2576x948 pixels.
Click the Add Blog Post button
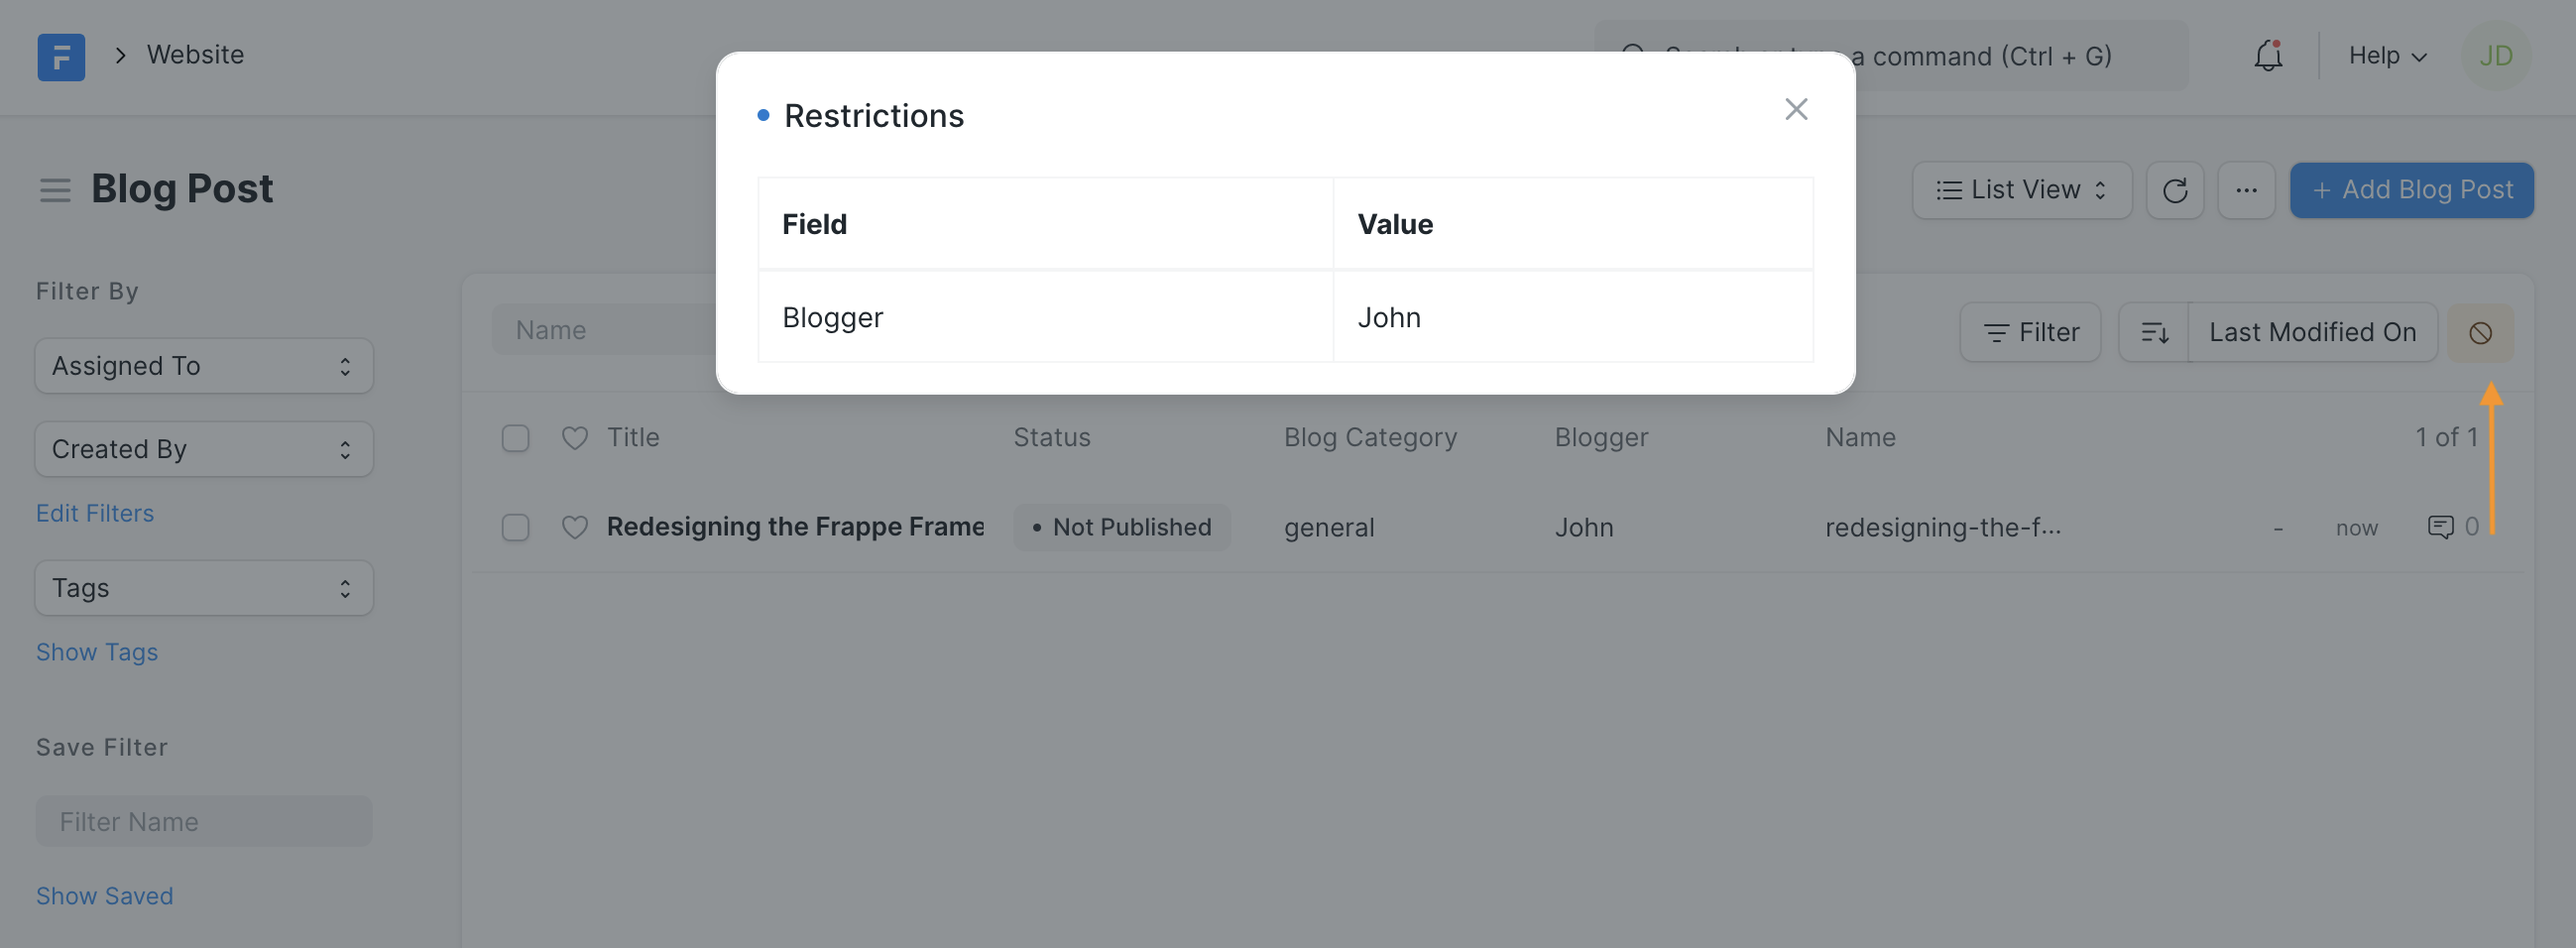coord(2411,190)
